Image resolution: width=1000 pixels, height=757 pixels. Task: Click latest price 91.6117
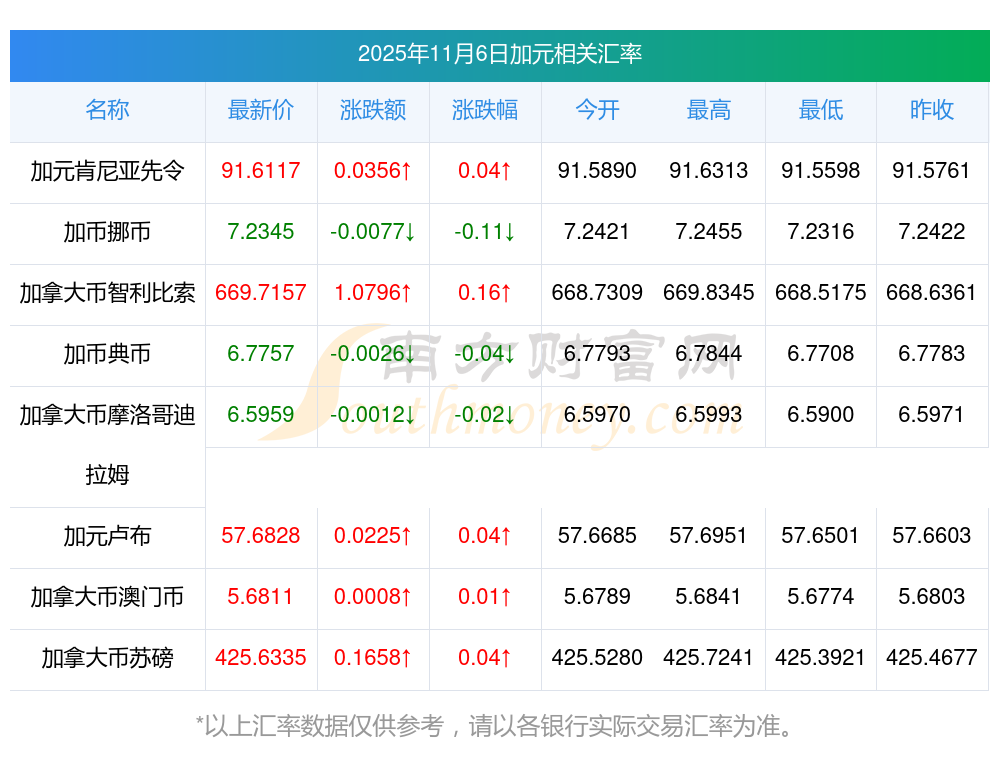click(260, 171)
